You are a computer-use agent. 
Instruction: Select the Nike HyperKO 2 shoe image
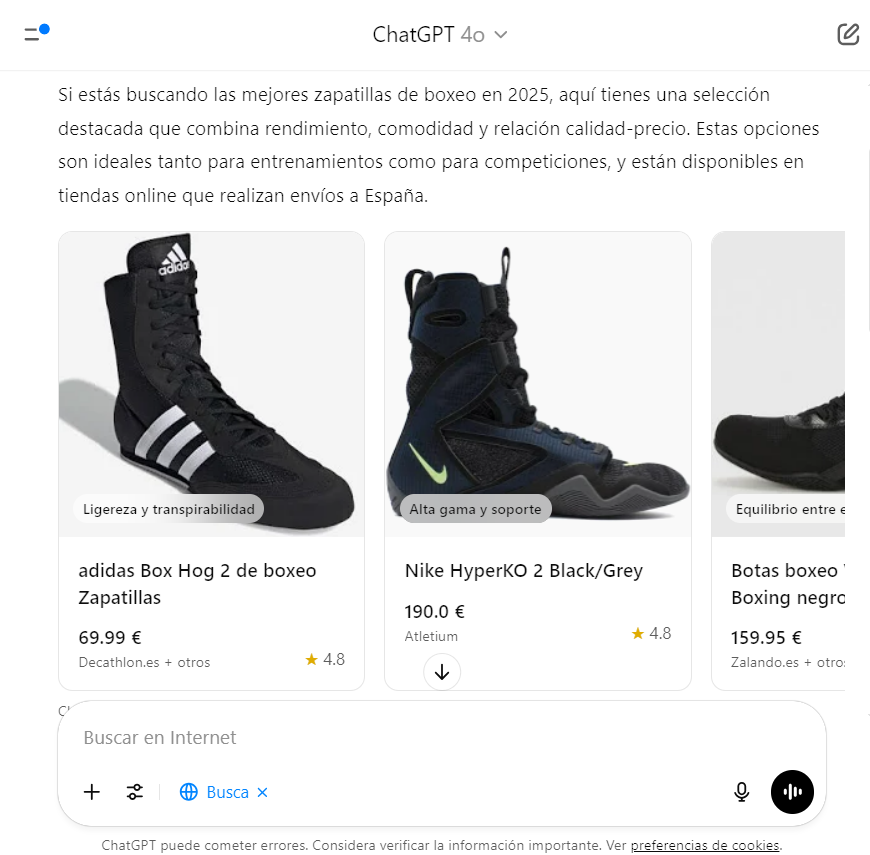pyautogui.click(x=538, y=384)
